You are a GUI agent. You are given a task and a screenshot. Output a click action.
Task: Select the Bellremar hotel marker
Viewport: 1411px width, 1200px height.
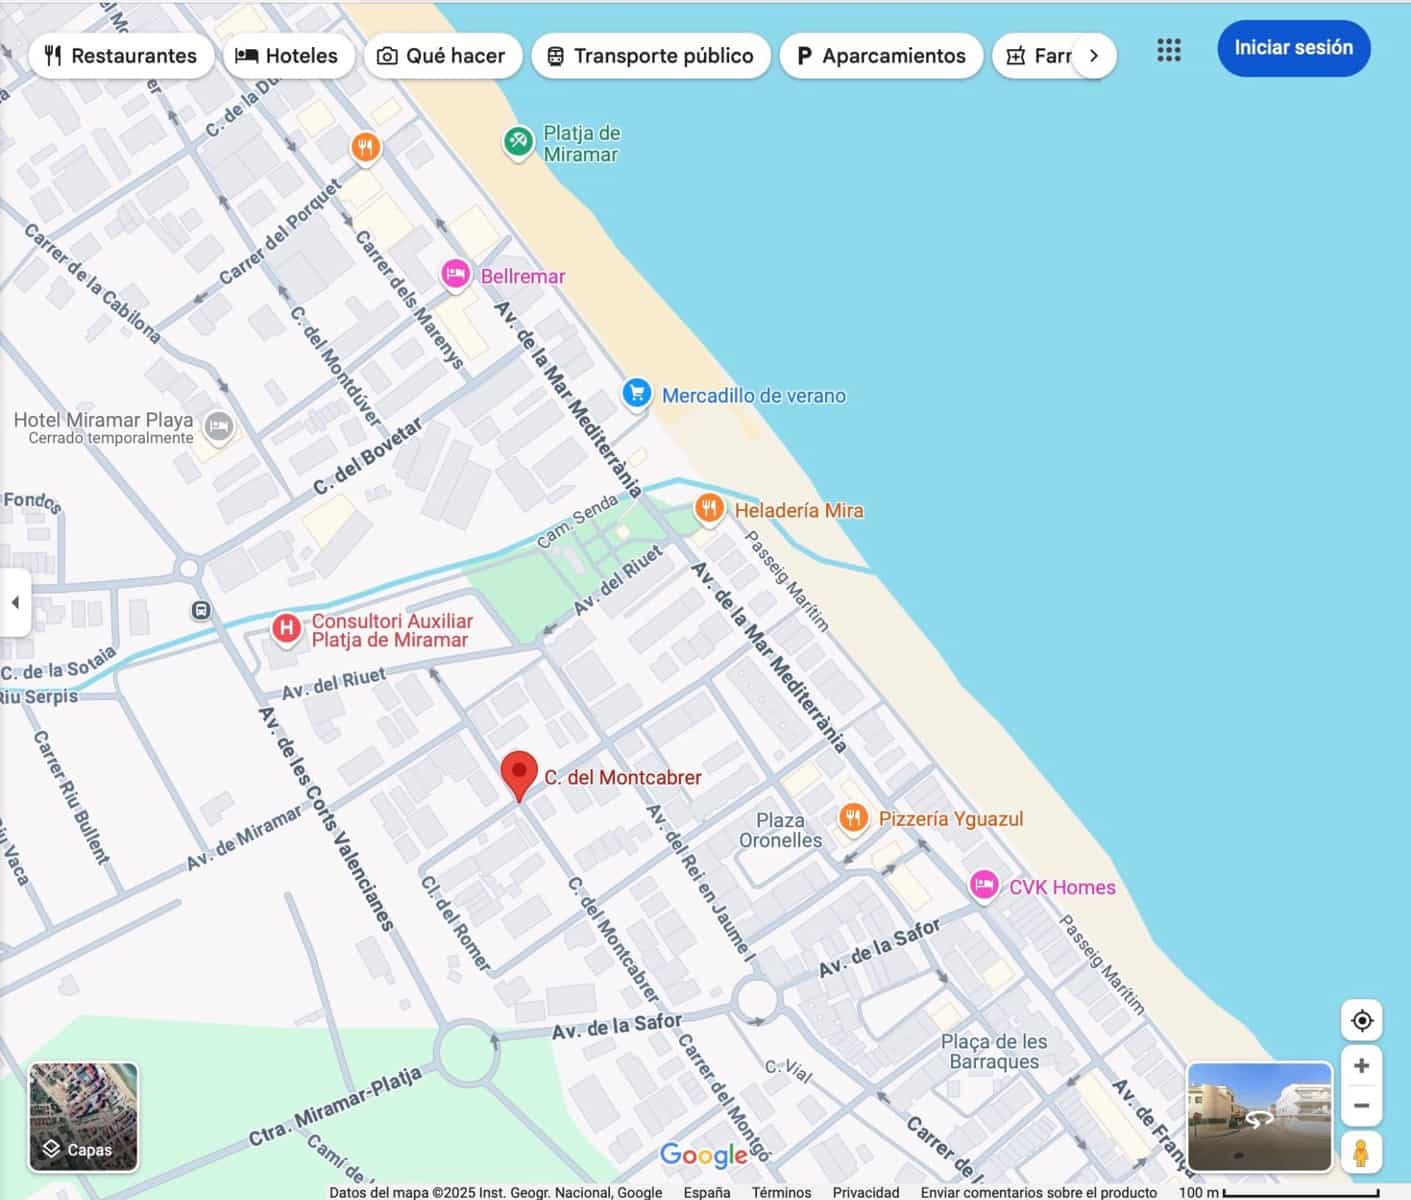(456, 272)
